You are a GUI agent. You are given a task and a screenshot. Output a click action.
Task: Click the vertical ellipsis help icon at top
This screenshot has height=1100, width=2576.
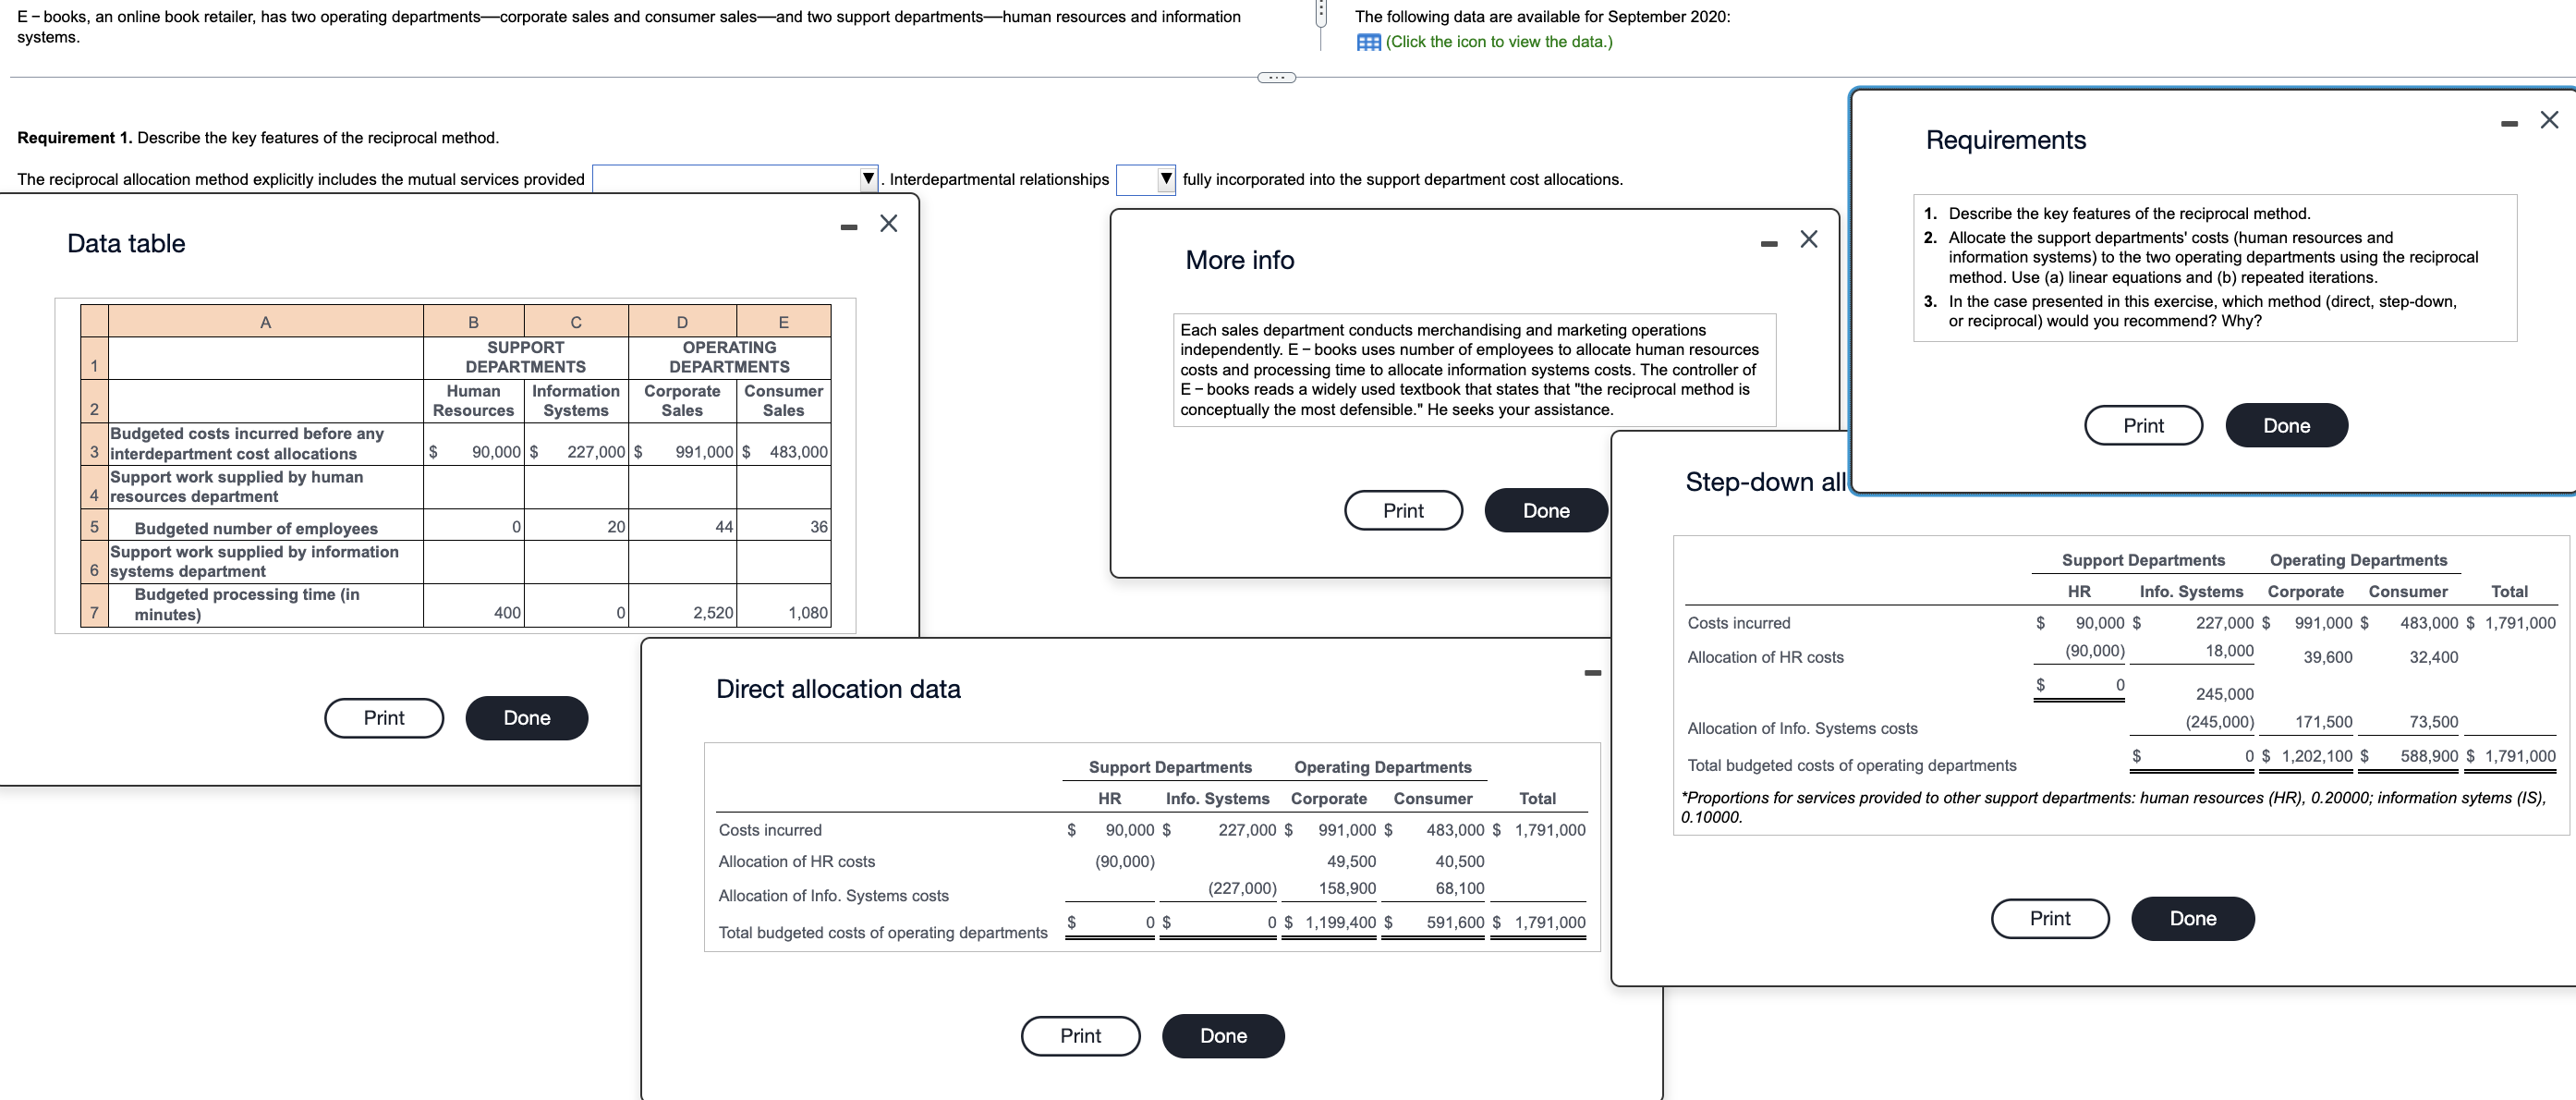click(x=1324, y=10)
